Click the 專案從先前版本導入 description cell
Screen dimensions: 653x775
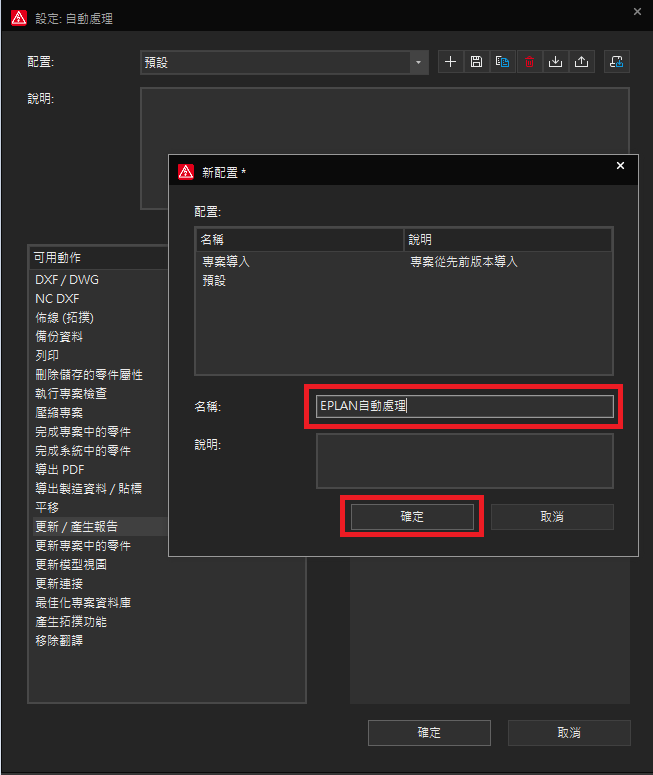pos(464,261)
